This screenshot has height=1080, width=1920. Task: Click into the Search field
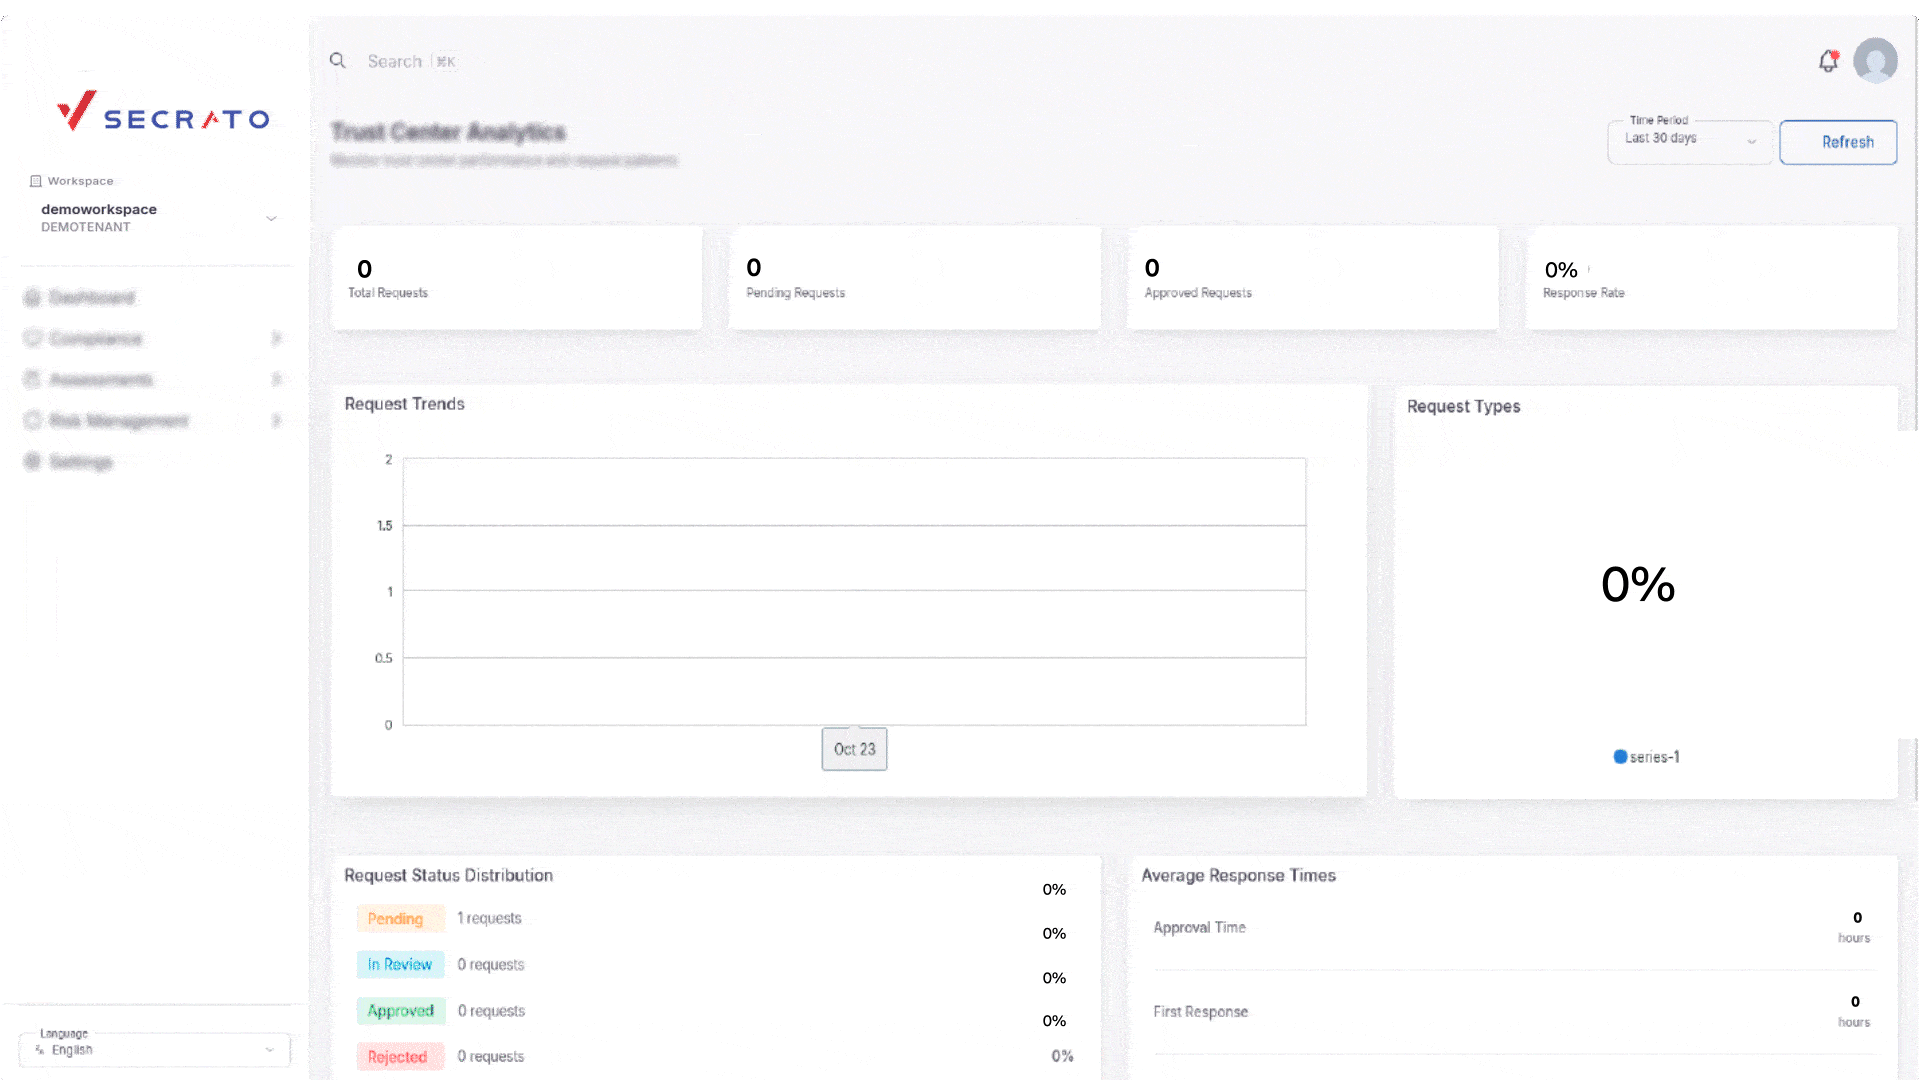click(x=395, y=61)
